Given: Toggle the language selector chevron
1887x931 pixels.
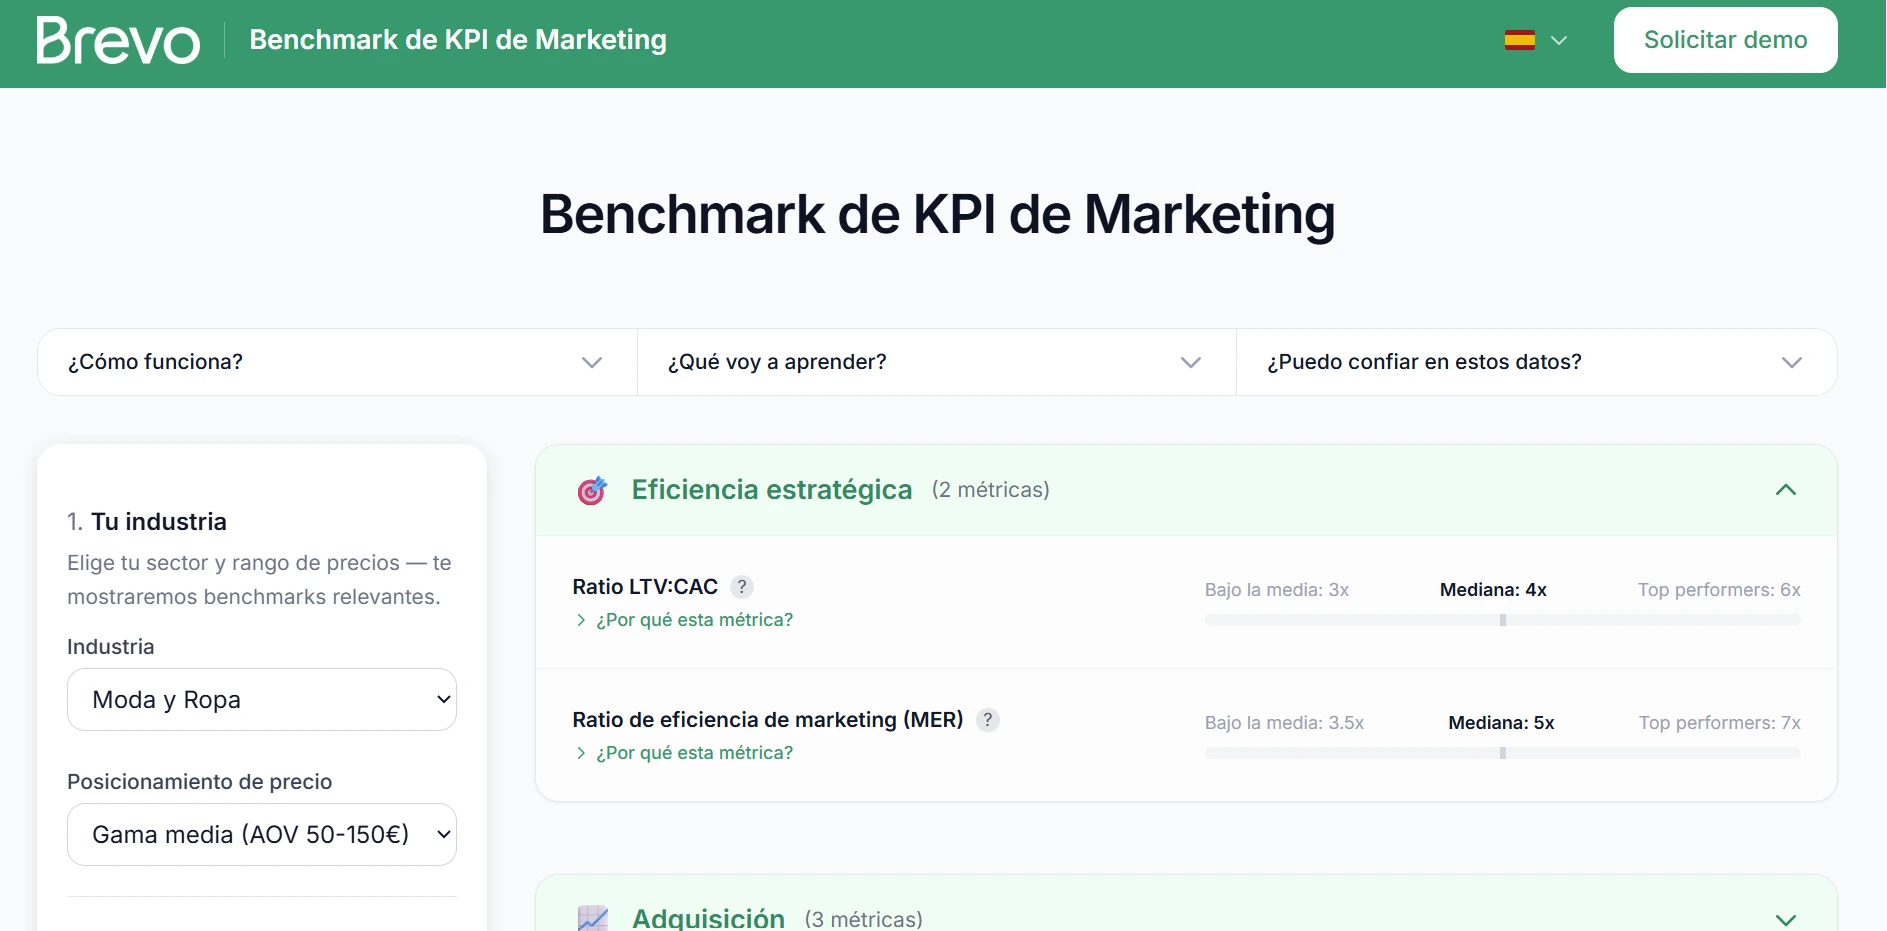Looking at the screenshot, I should (1557, 41).
